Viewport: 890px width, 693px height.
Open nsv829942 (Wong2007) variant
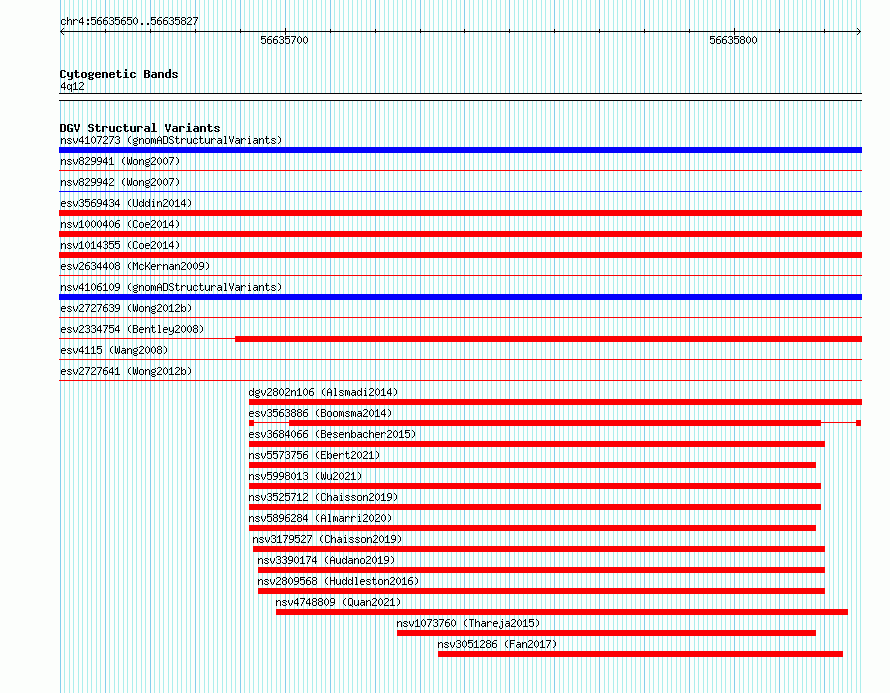point(120,182)
